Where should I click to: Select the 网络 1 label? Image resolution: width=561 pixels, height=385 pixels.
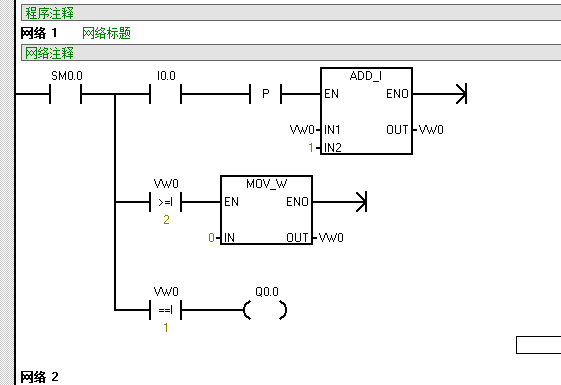pos(39,33)
